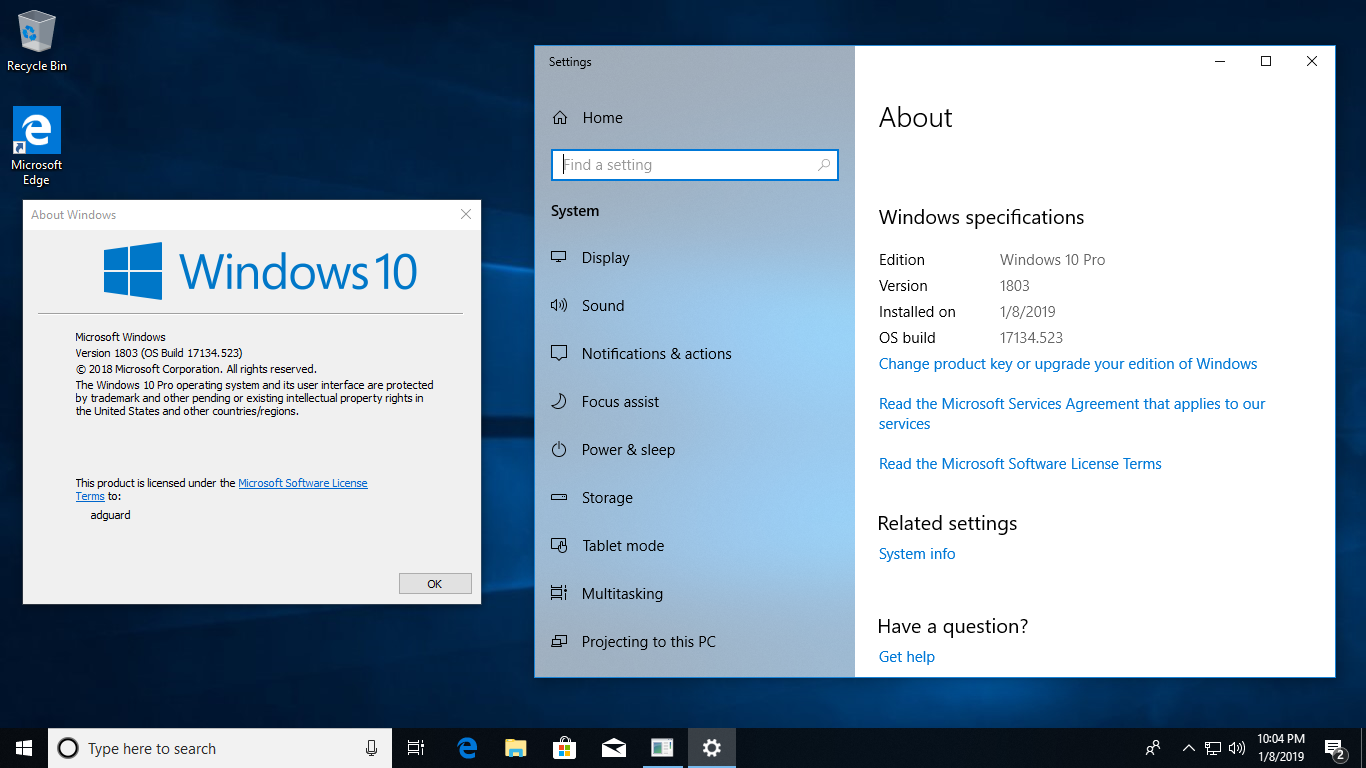The height and width of the screenshot is (768, 1366).
Task: Click the Cortana circle icon in taskbar
Action: pyautogui.click(x=68, y=748)
